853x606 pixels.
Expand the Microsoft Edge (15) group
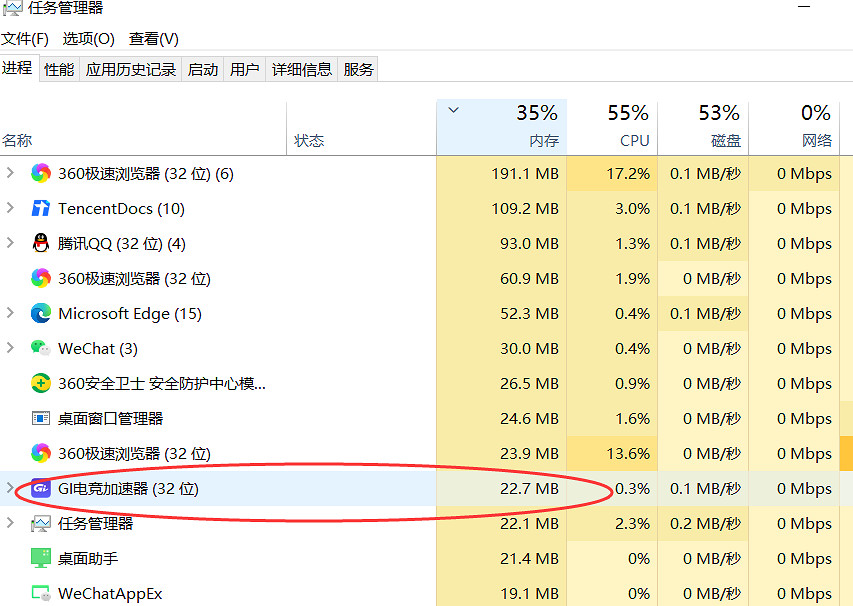pyautogui.click(x=11, y=314)
